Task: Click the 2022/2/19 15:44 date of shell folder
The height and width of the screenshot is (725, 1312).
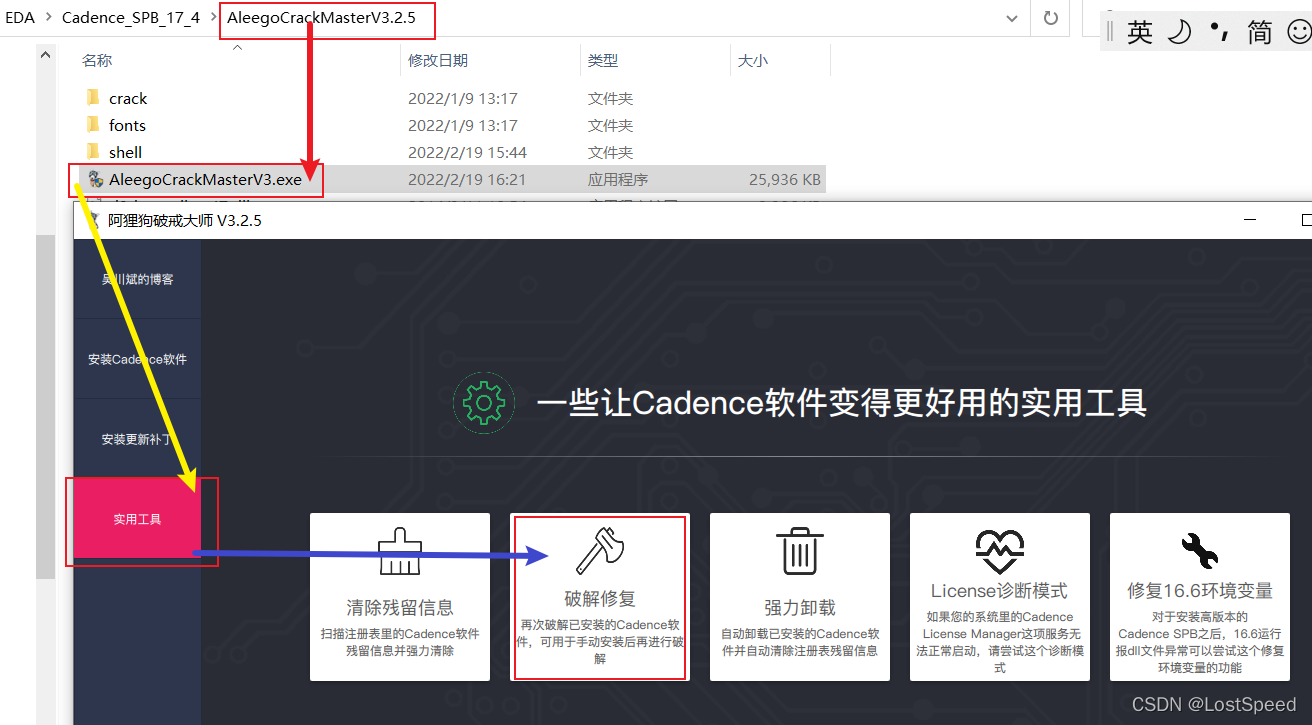Action: 467,153
